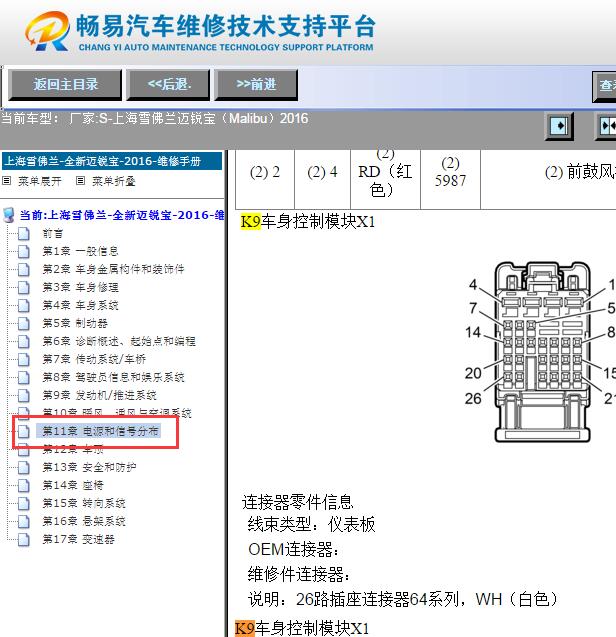616x637 pixels.
Task: Click table cell (2) 前鼓风
Action: 549,179
